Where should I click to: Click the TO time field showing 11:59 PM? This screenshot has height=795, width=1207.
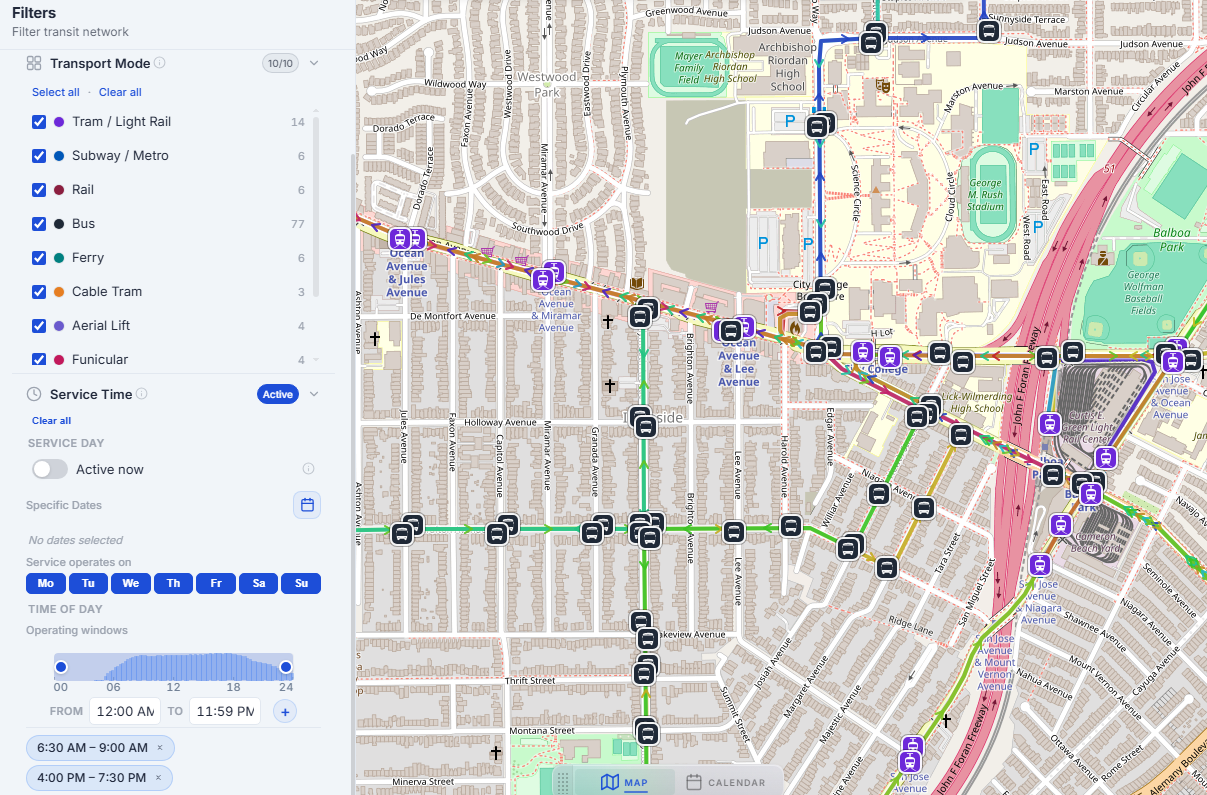pyautogui.click(x=224, y=712)
